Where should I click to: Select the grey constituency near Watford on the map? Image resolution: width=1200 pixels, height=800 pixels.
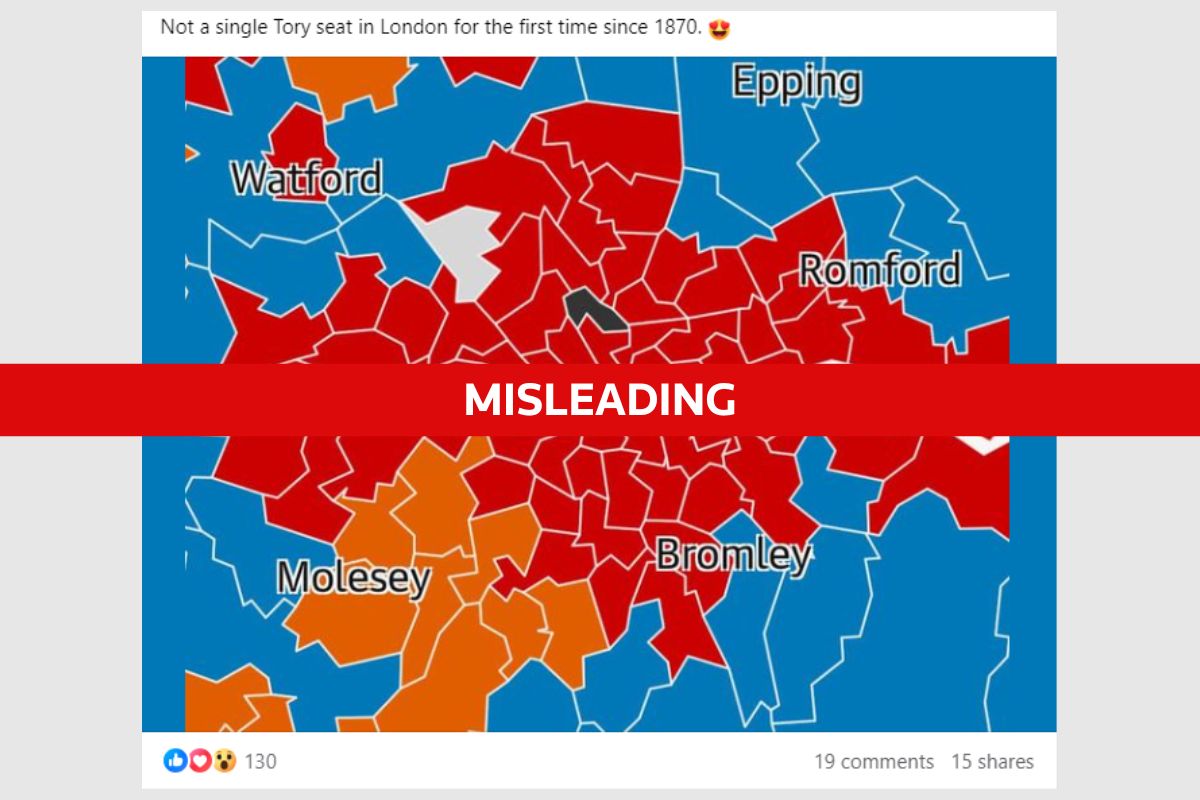click(x=470, y=250)
